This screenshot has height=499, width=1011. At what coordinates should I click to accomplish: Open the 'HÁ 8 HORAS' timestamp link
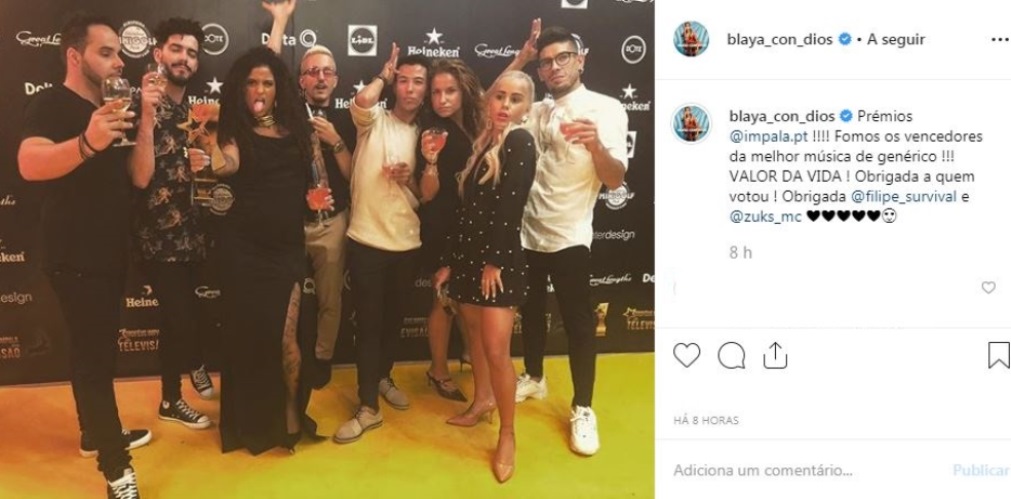(706, 420)
